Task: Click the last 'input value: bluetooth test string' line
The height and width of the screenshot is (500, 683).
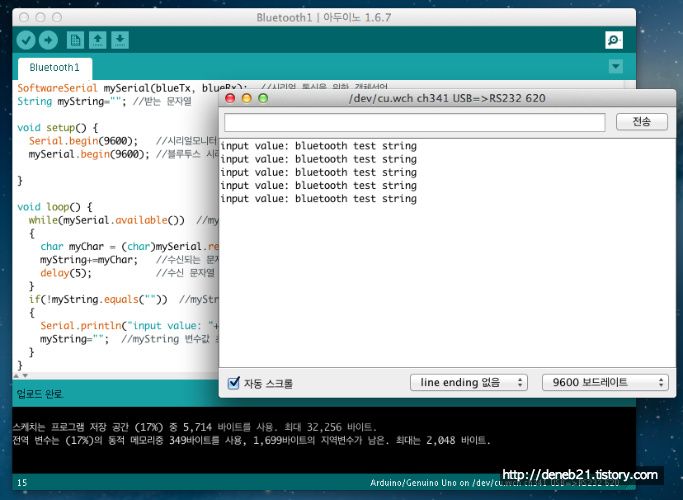Action: (x=318, y=199)
